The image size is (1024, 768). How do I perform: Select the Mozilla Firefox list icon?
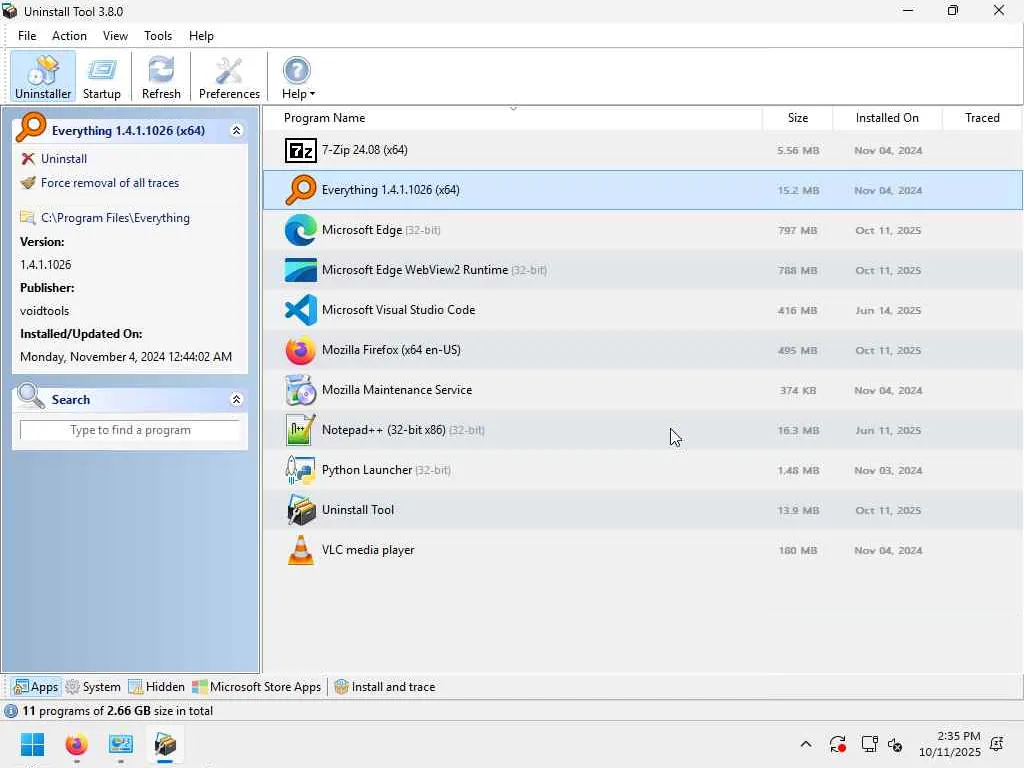click(300, 350)
